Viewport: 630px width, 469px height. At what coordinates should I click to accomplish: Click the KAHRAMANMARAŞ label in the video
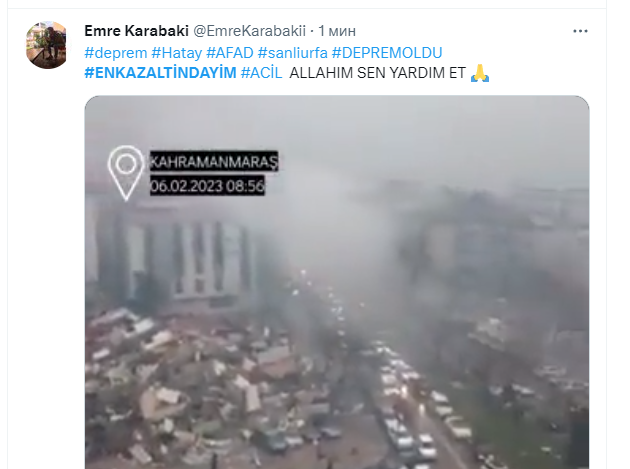point(214,162)
